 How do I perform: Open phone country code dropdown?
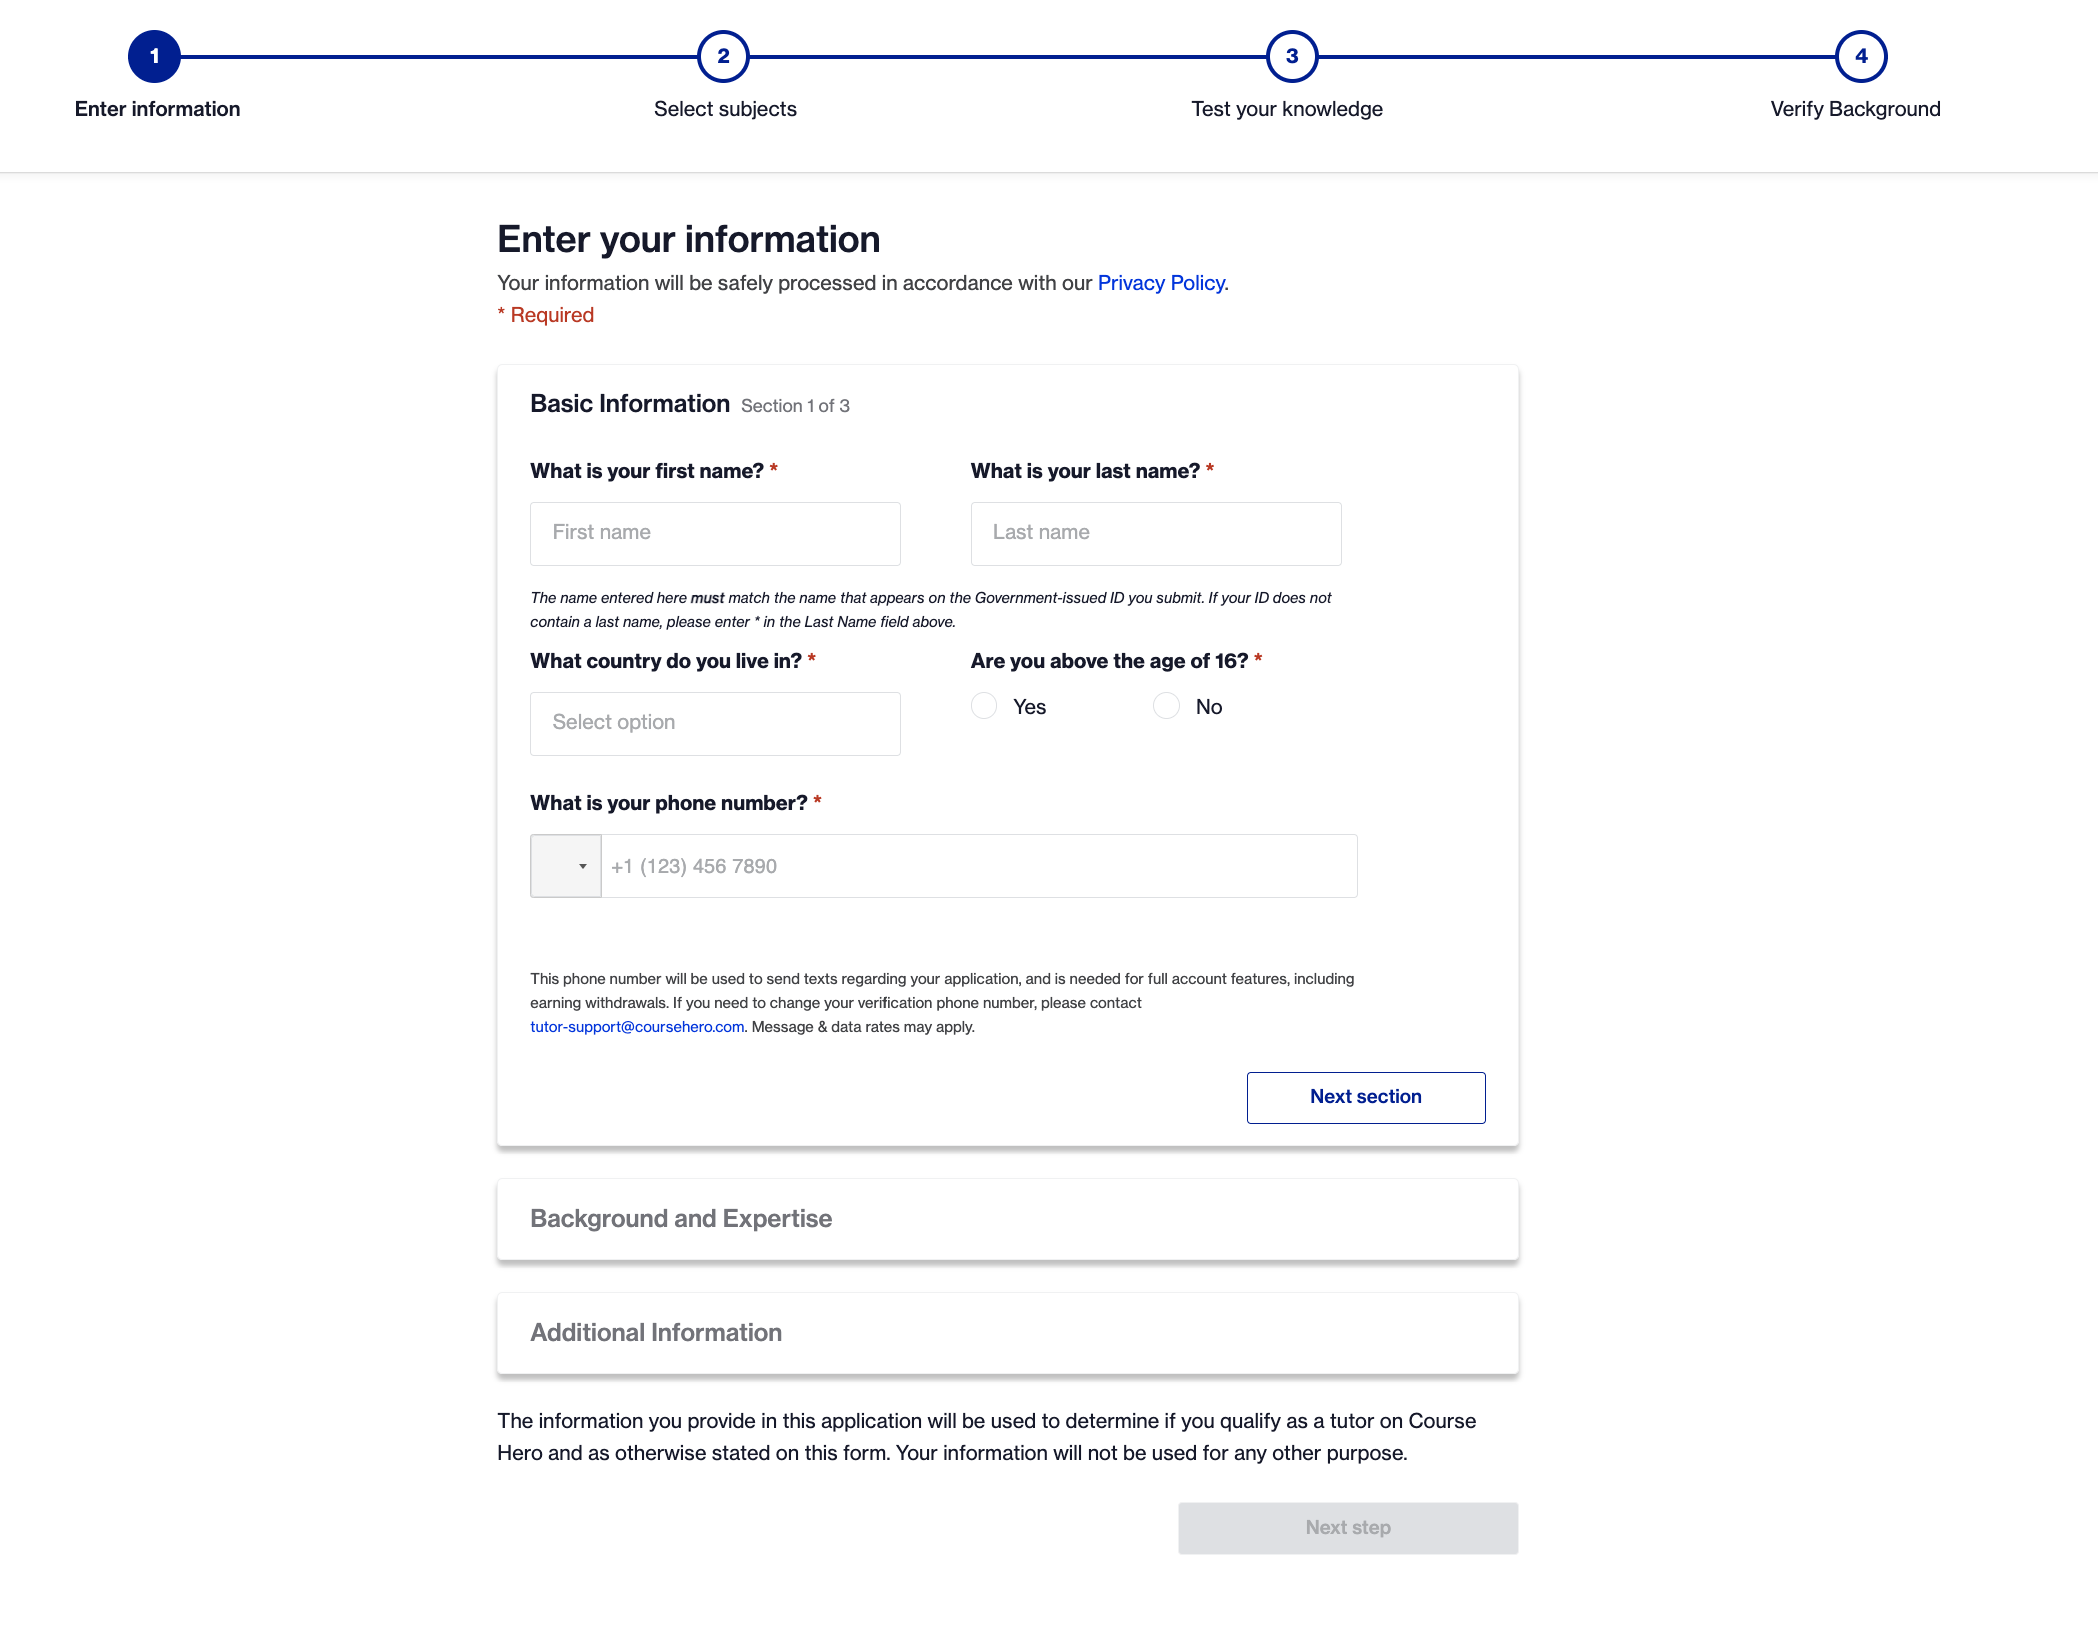click(566, 866)
